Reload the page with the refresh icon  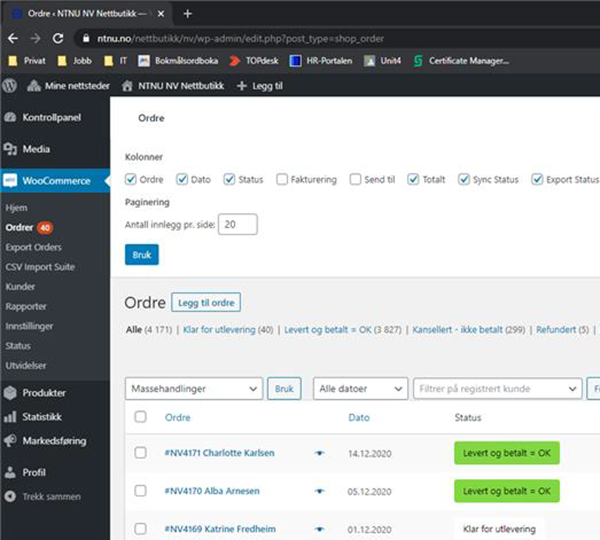[x=58, y=38]
